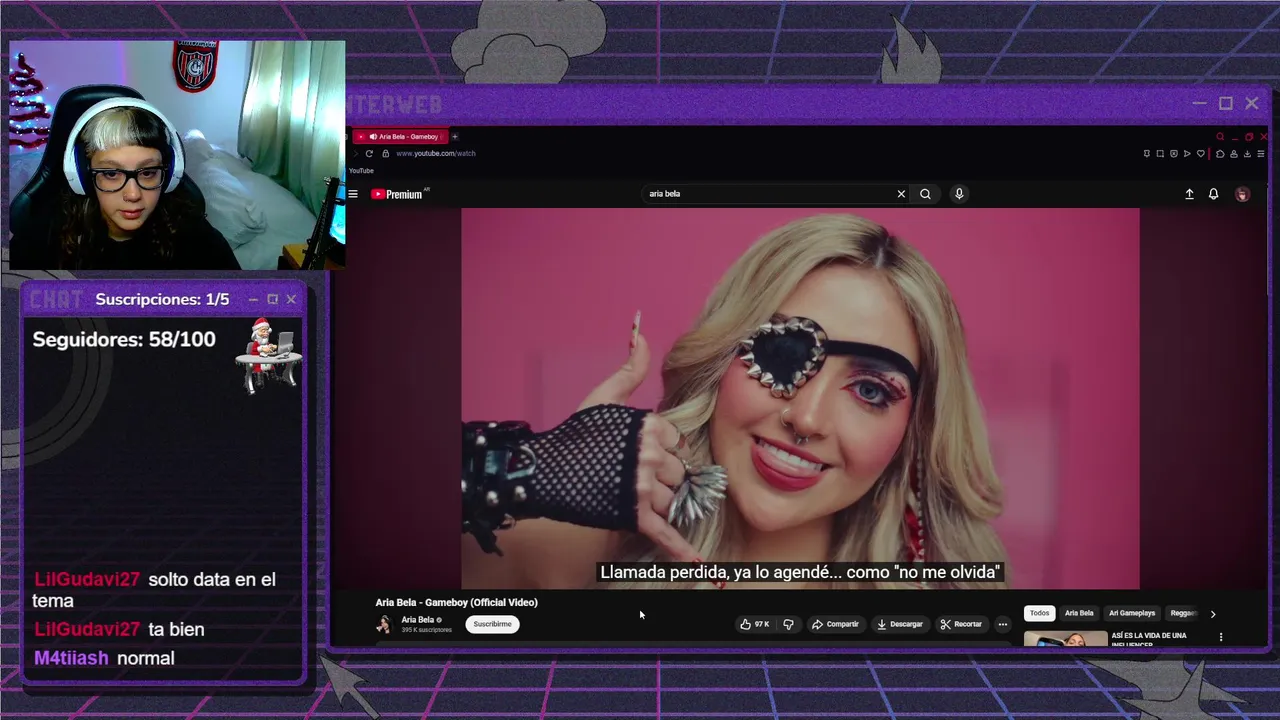Image resolution: width=1280 pixels, height=720 pixels.
Task: Click the YouTube bookmark bar entry
Action: pos(361,171)
